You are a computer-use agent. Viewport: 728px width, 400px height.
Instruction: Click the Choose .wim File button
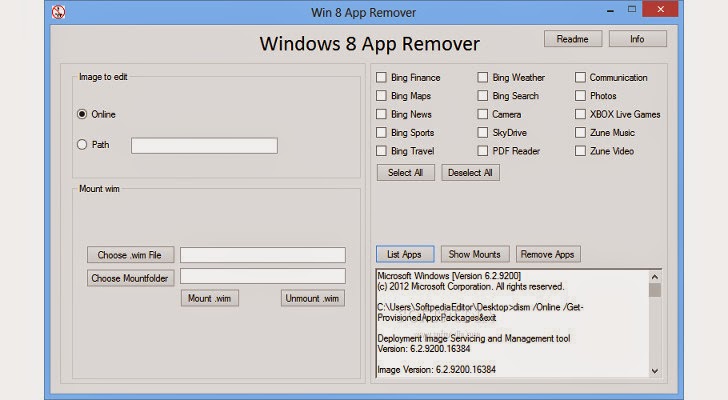(130, 255)
